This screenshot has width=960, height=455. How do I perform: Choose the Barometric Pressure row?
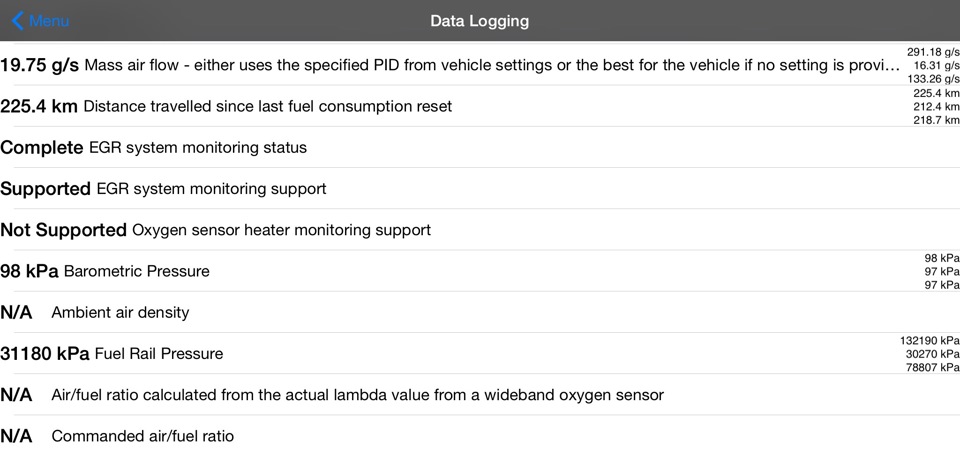click(x=137, y=271)
